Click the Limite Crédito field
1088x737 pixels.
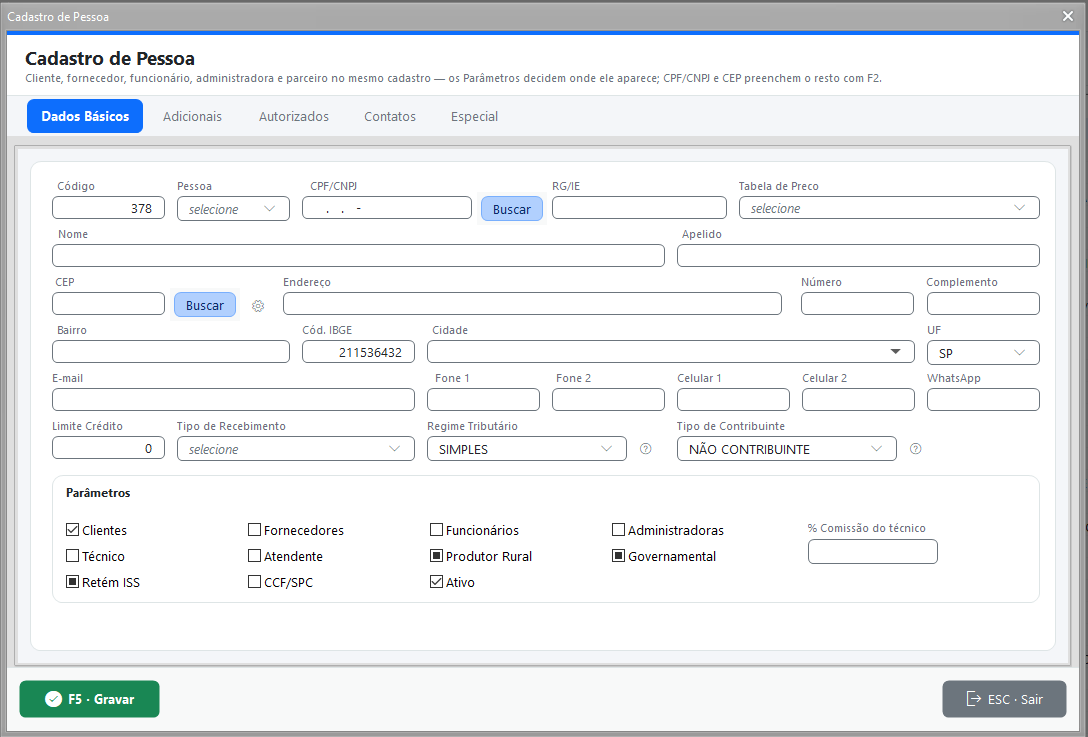click(x=108, y=448)
